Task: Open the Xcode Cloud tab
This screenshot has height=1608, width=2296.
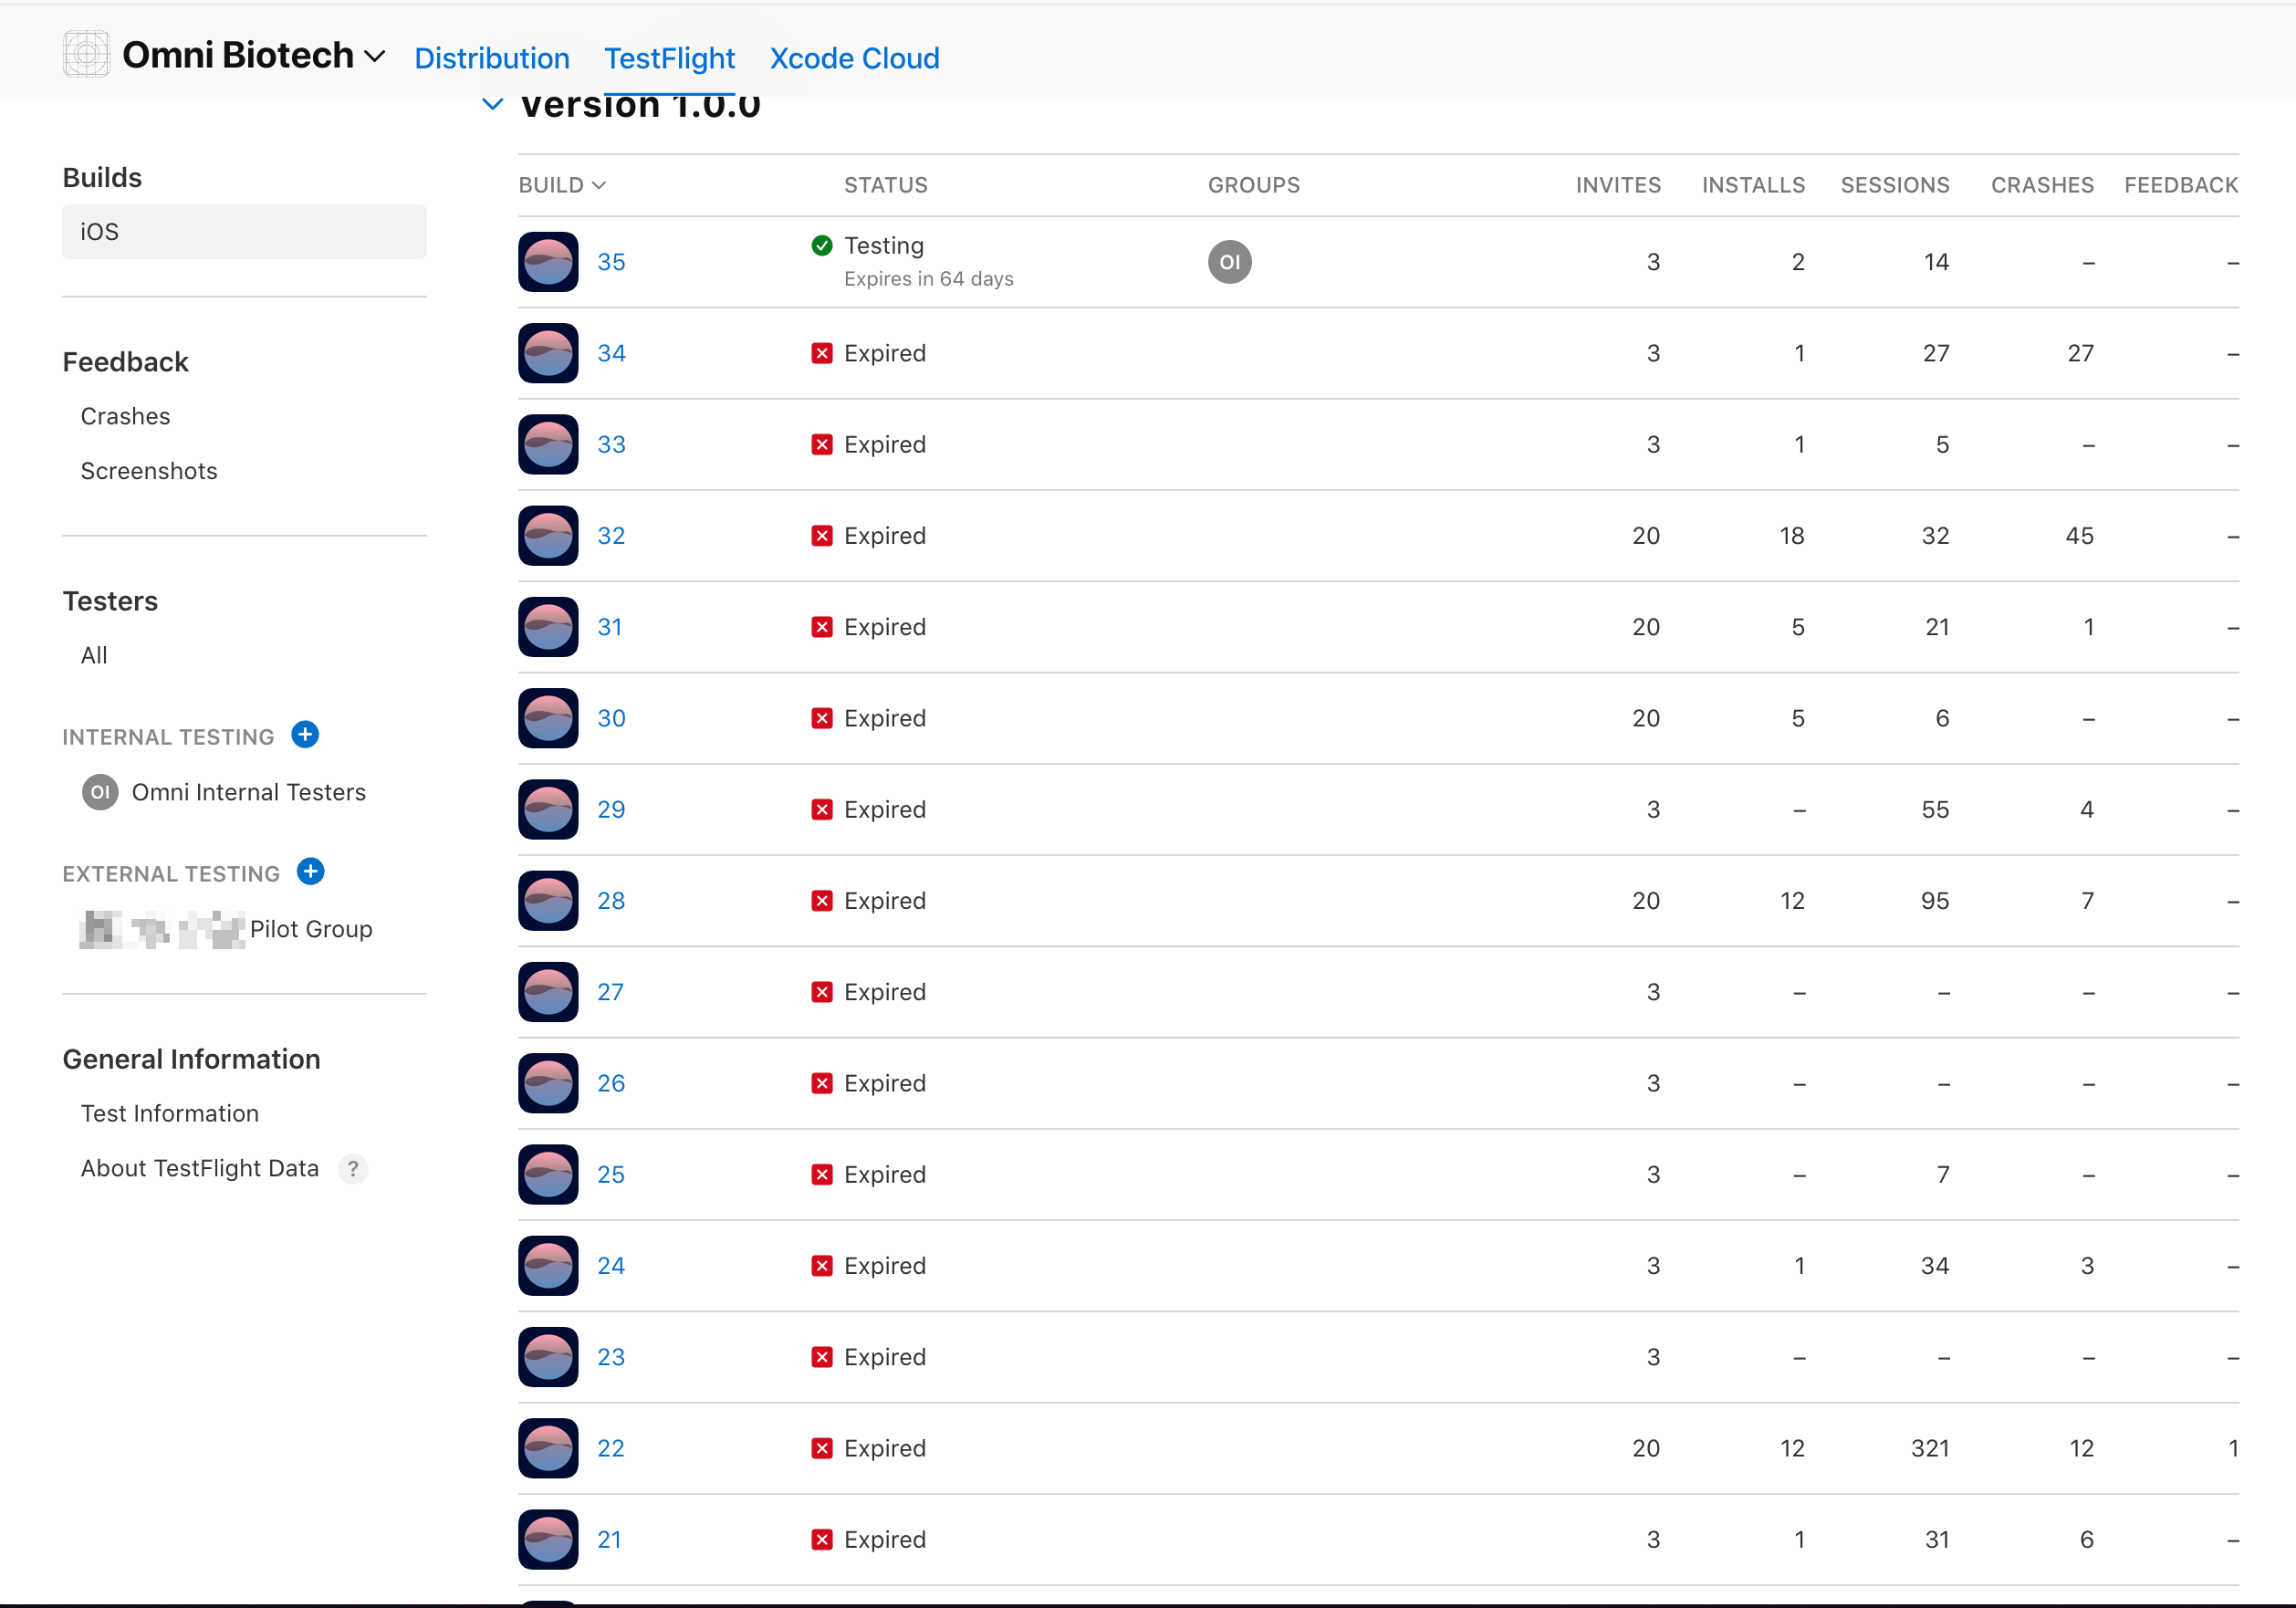Action: [x=854, y=58]
